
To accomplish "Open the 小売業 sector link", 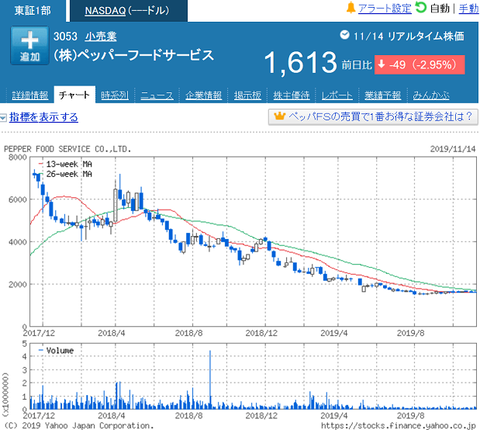I will (x=101, y=36).
